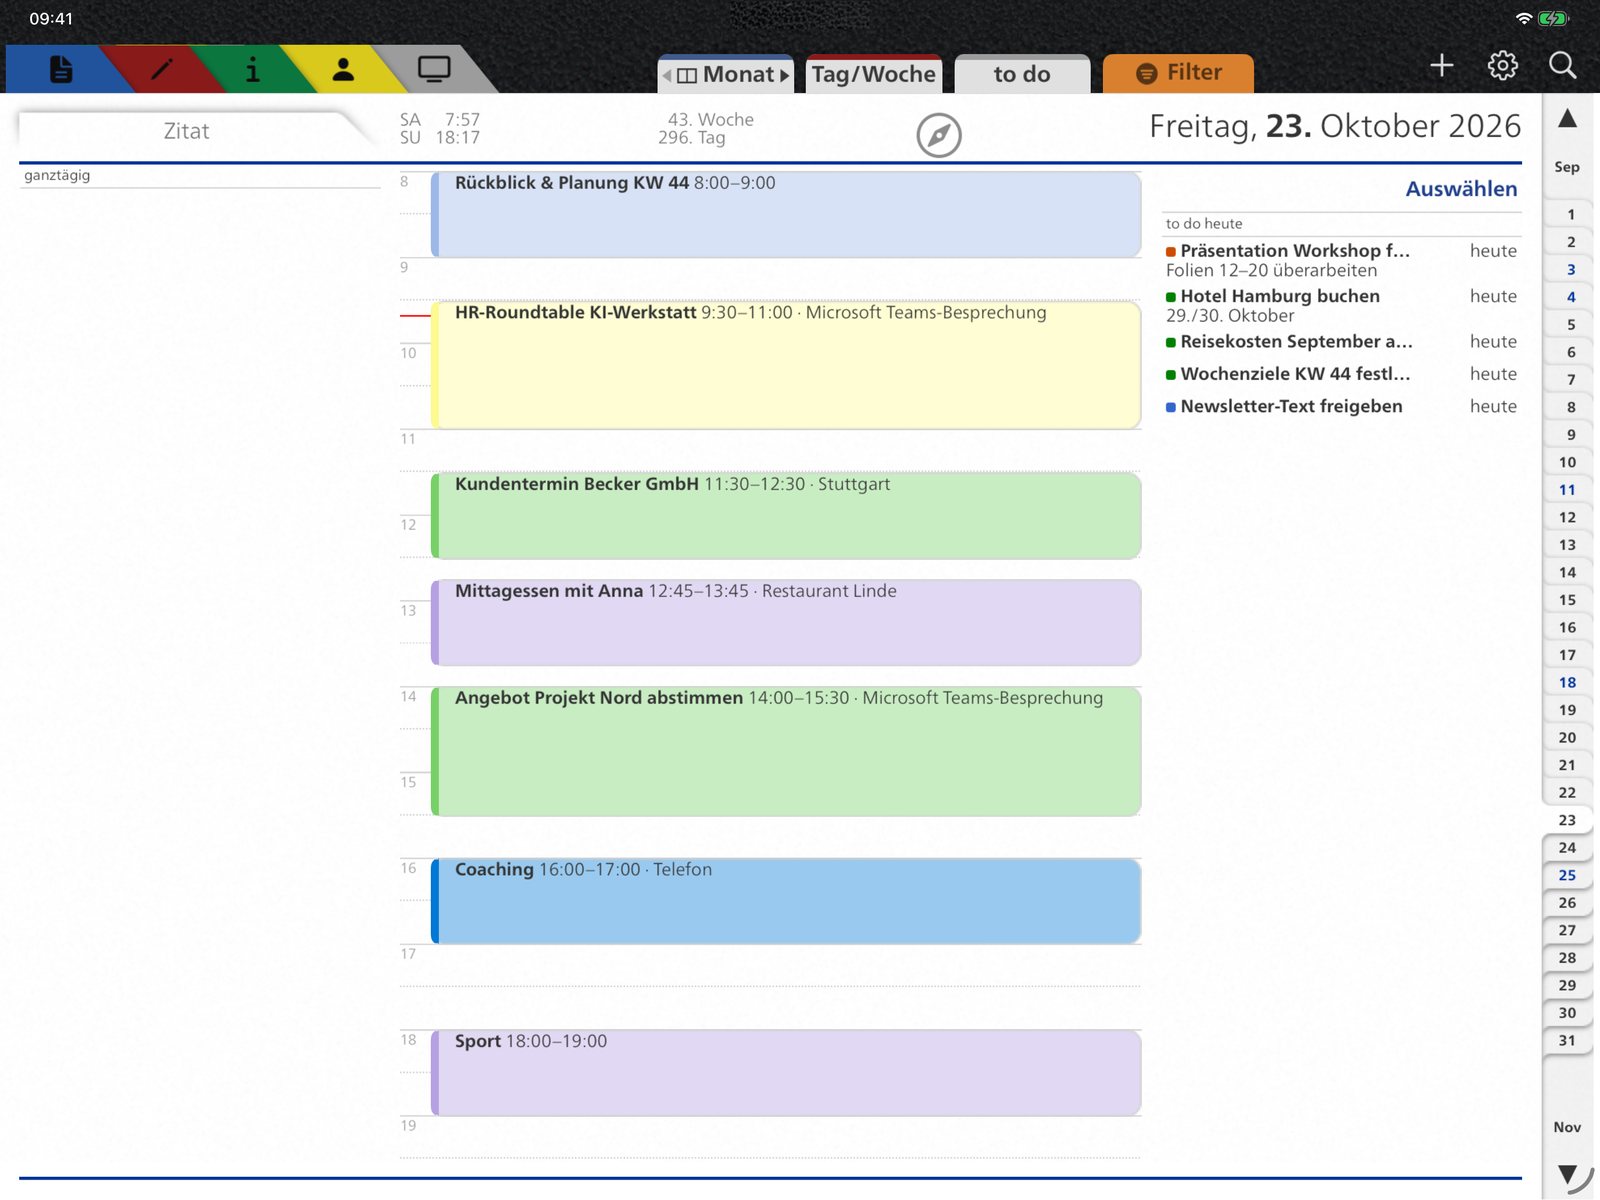Select the red pencil drawing tab
Screen dimensions: 1600x1200
coord(161,69)
